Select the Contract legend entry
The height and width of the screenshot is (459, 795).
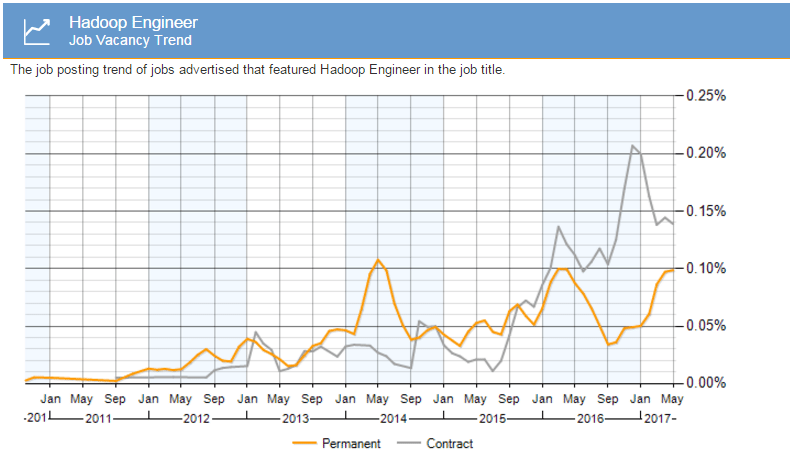pos(436,444)
